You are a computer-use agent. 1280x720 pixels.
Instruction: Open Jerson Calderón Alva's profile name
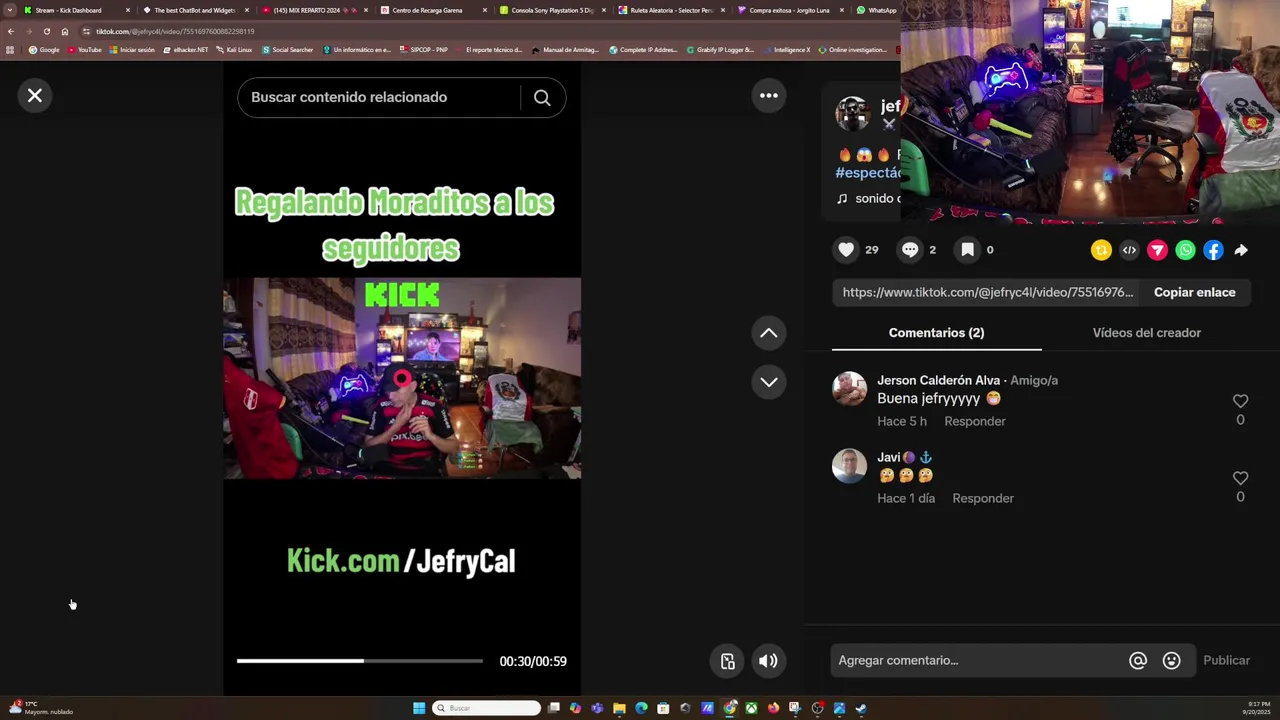[x=938, y=380]
